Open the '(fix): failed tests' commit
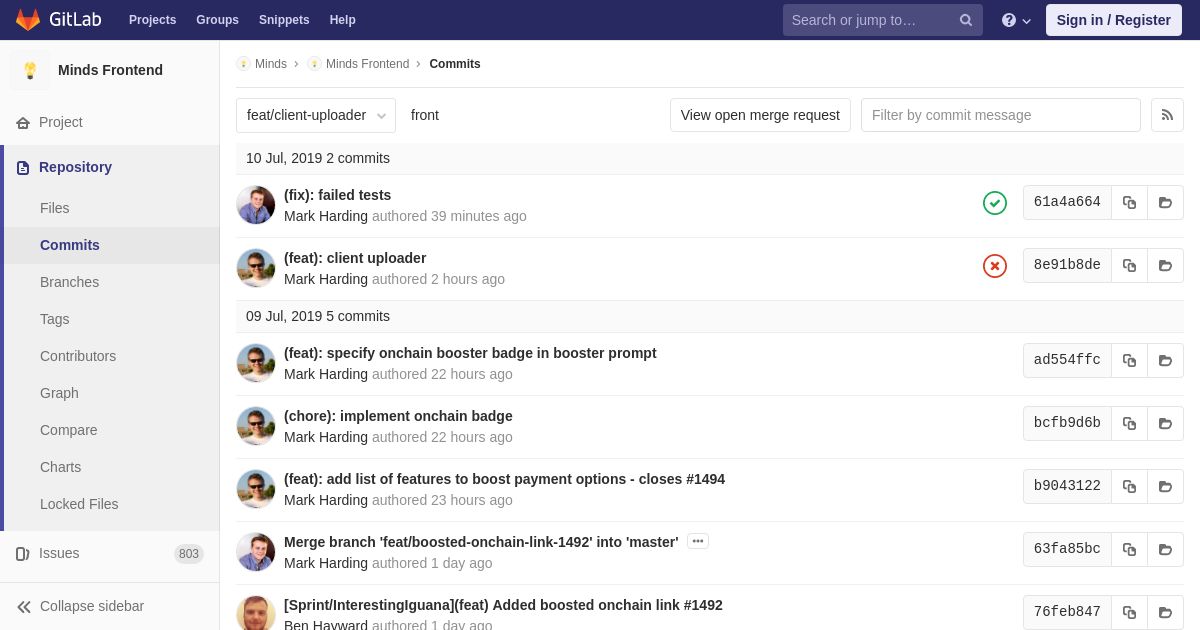1200x630 pixels. (x=337, y=195)
